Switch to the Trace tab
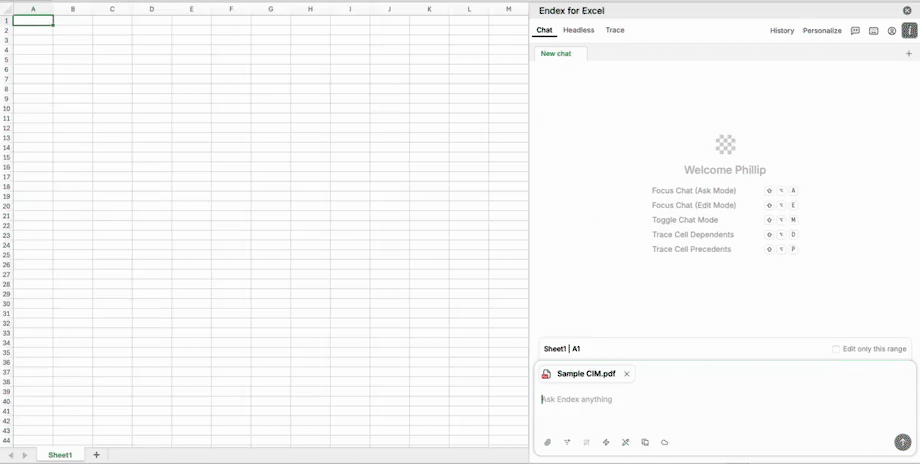This screenshot has width=920, height=464. click(x=615, y=30)
